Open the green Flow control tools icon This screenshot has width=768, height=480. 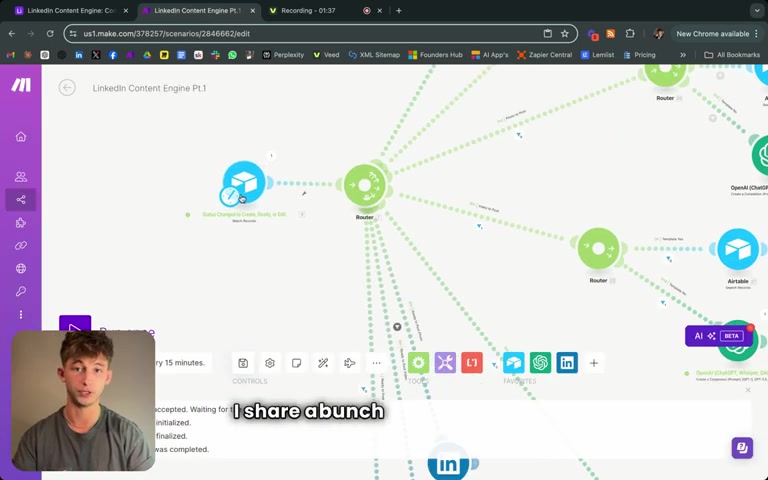pyautogui.click(x=418, y=363)
